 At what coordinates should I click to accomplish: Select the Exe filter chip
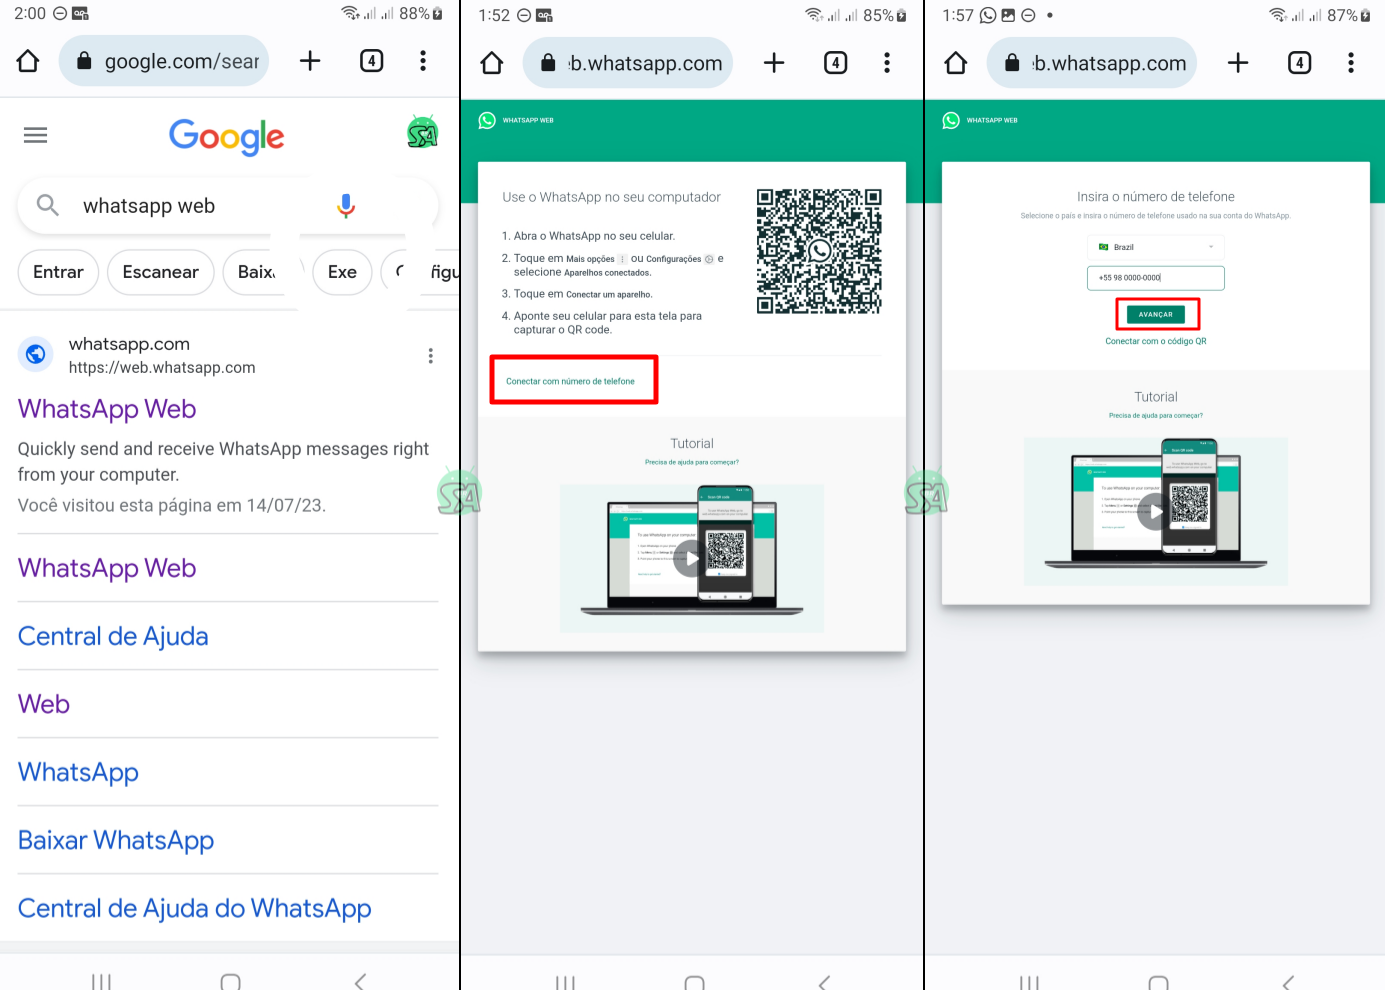tap(342, 272)
